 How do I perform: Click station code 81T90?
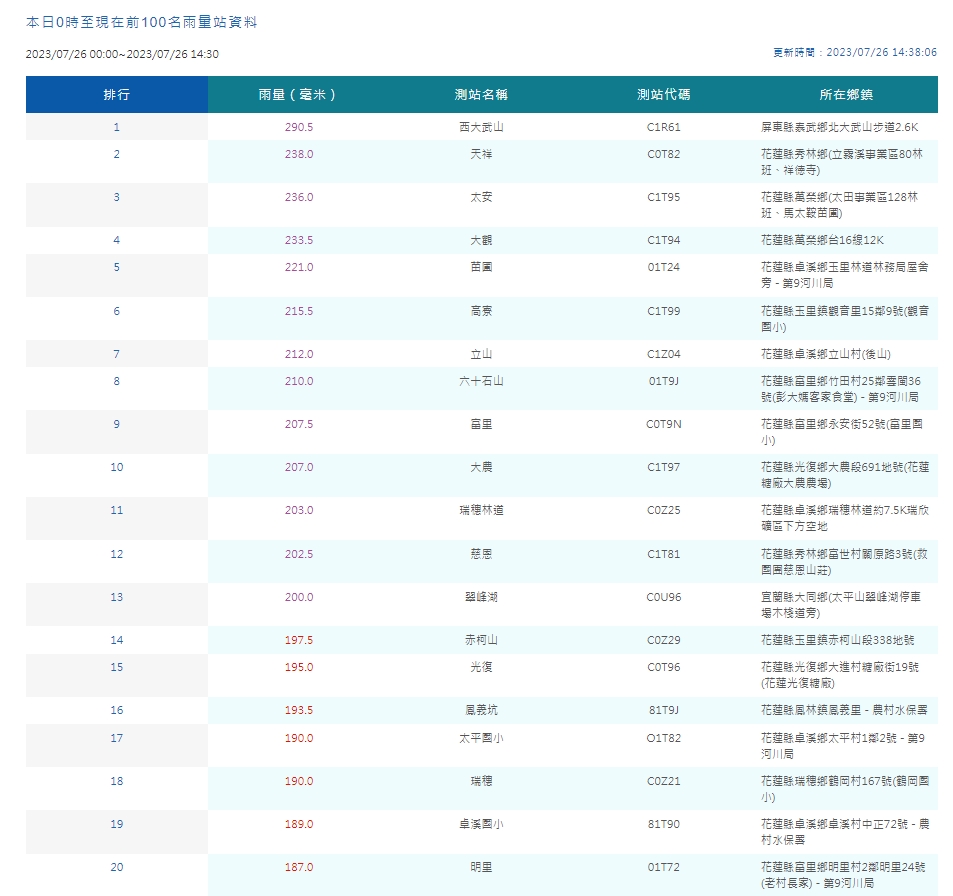click(664, 824)
